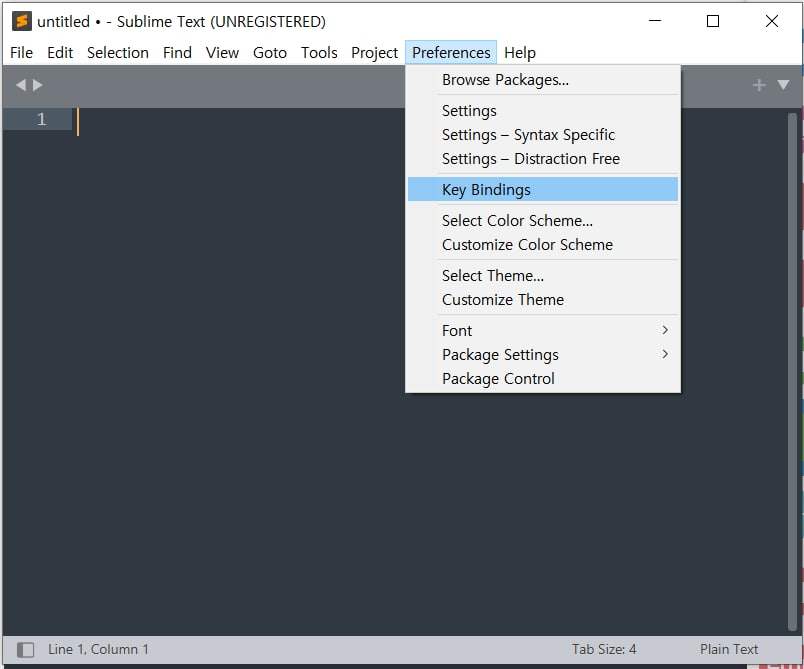Open the tab list dropdown triangle
The height and width of the screenshot is (669, 804).
783,85
